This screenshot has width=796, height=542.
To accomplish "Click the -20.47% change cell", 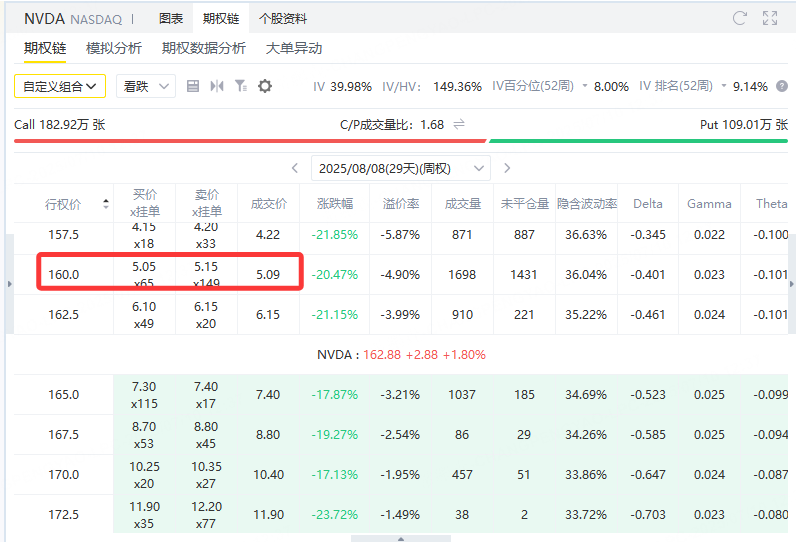I will tap(335, 275).
